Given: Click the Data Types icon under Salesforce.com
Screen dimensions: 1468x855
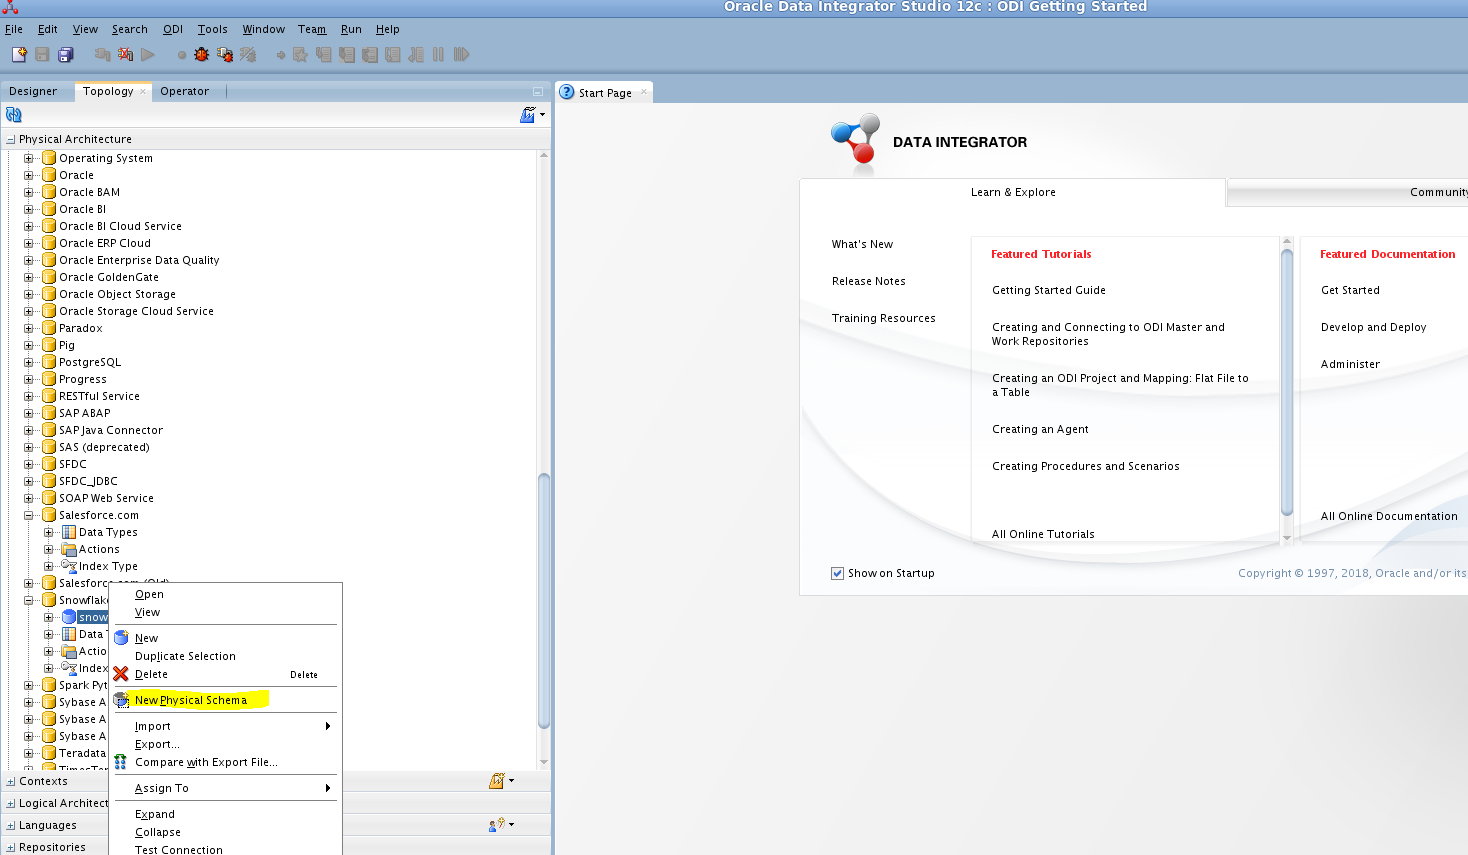Looking at the screenshot, I should (x=69, y=532).
